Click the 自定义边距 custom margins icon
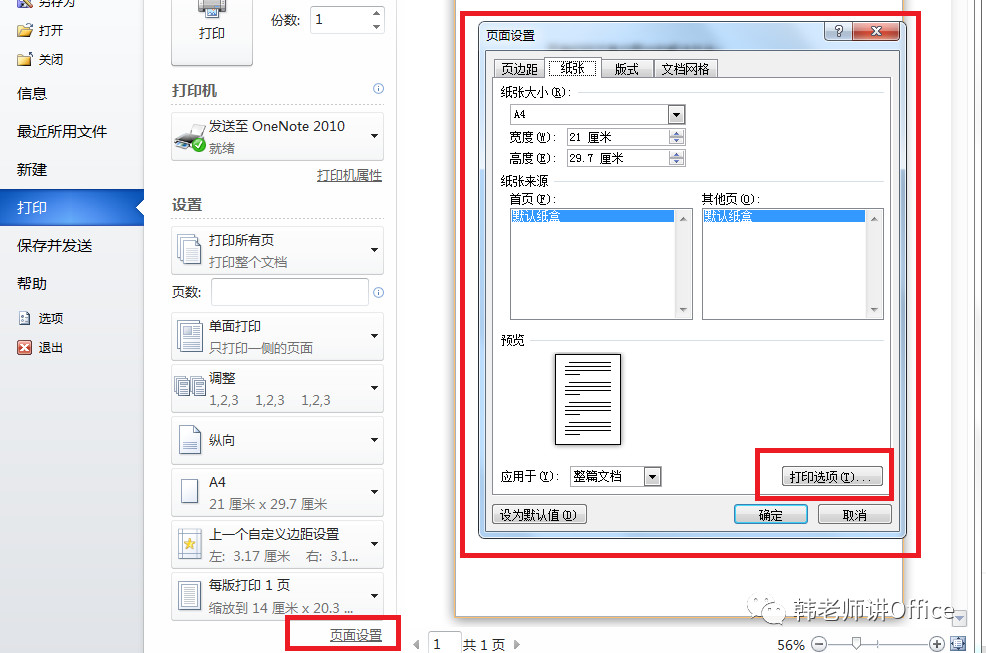 coord(190,544)
